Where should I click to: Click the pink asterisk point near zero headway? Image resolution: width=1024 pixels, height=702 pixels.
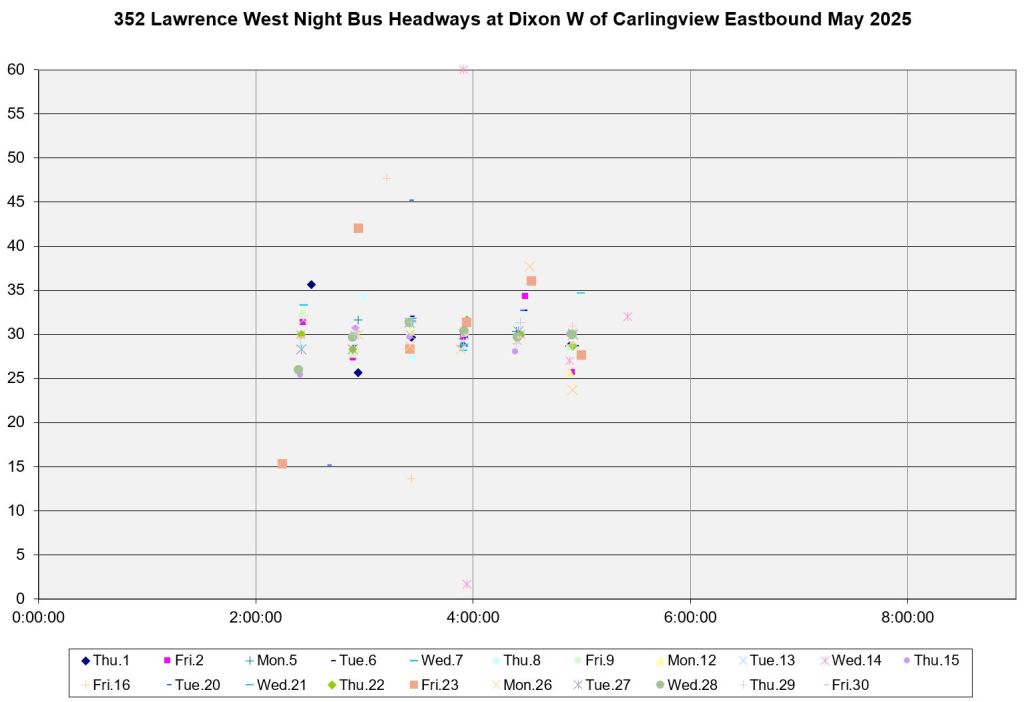pyautogui.click(x=467, y=584)
